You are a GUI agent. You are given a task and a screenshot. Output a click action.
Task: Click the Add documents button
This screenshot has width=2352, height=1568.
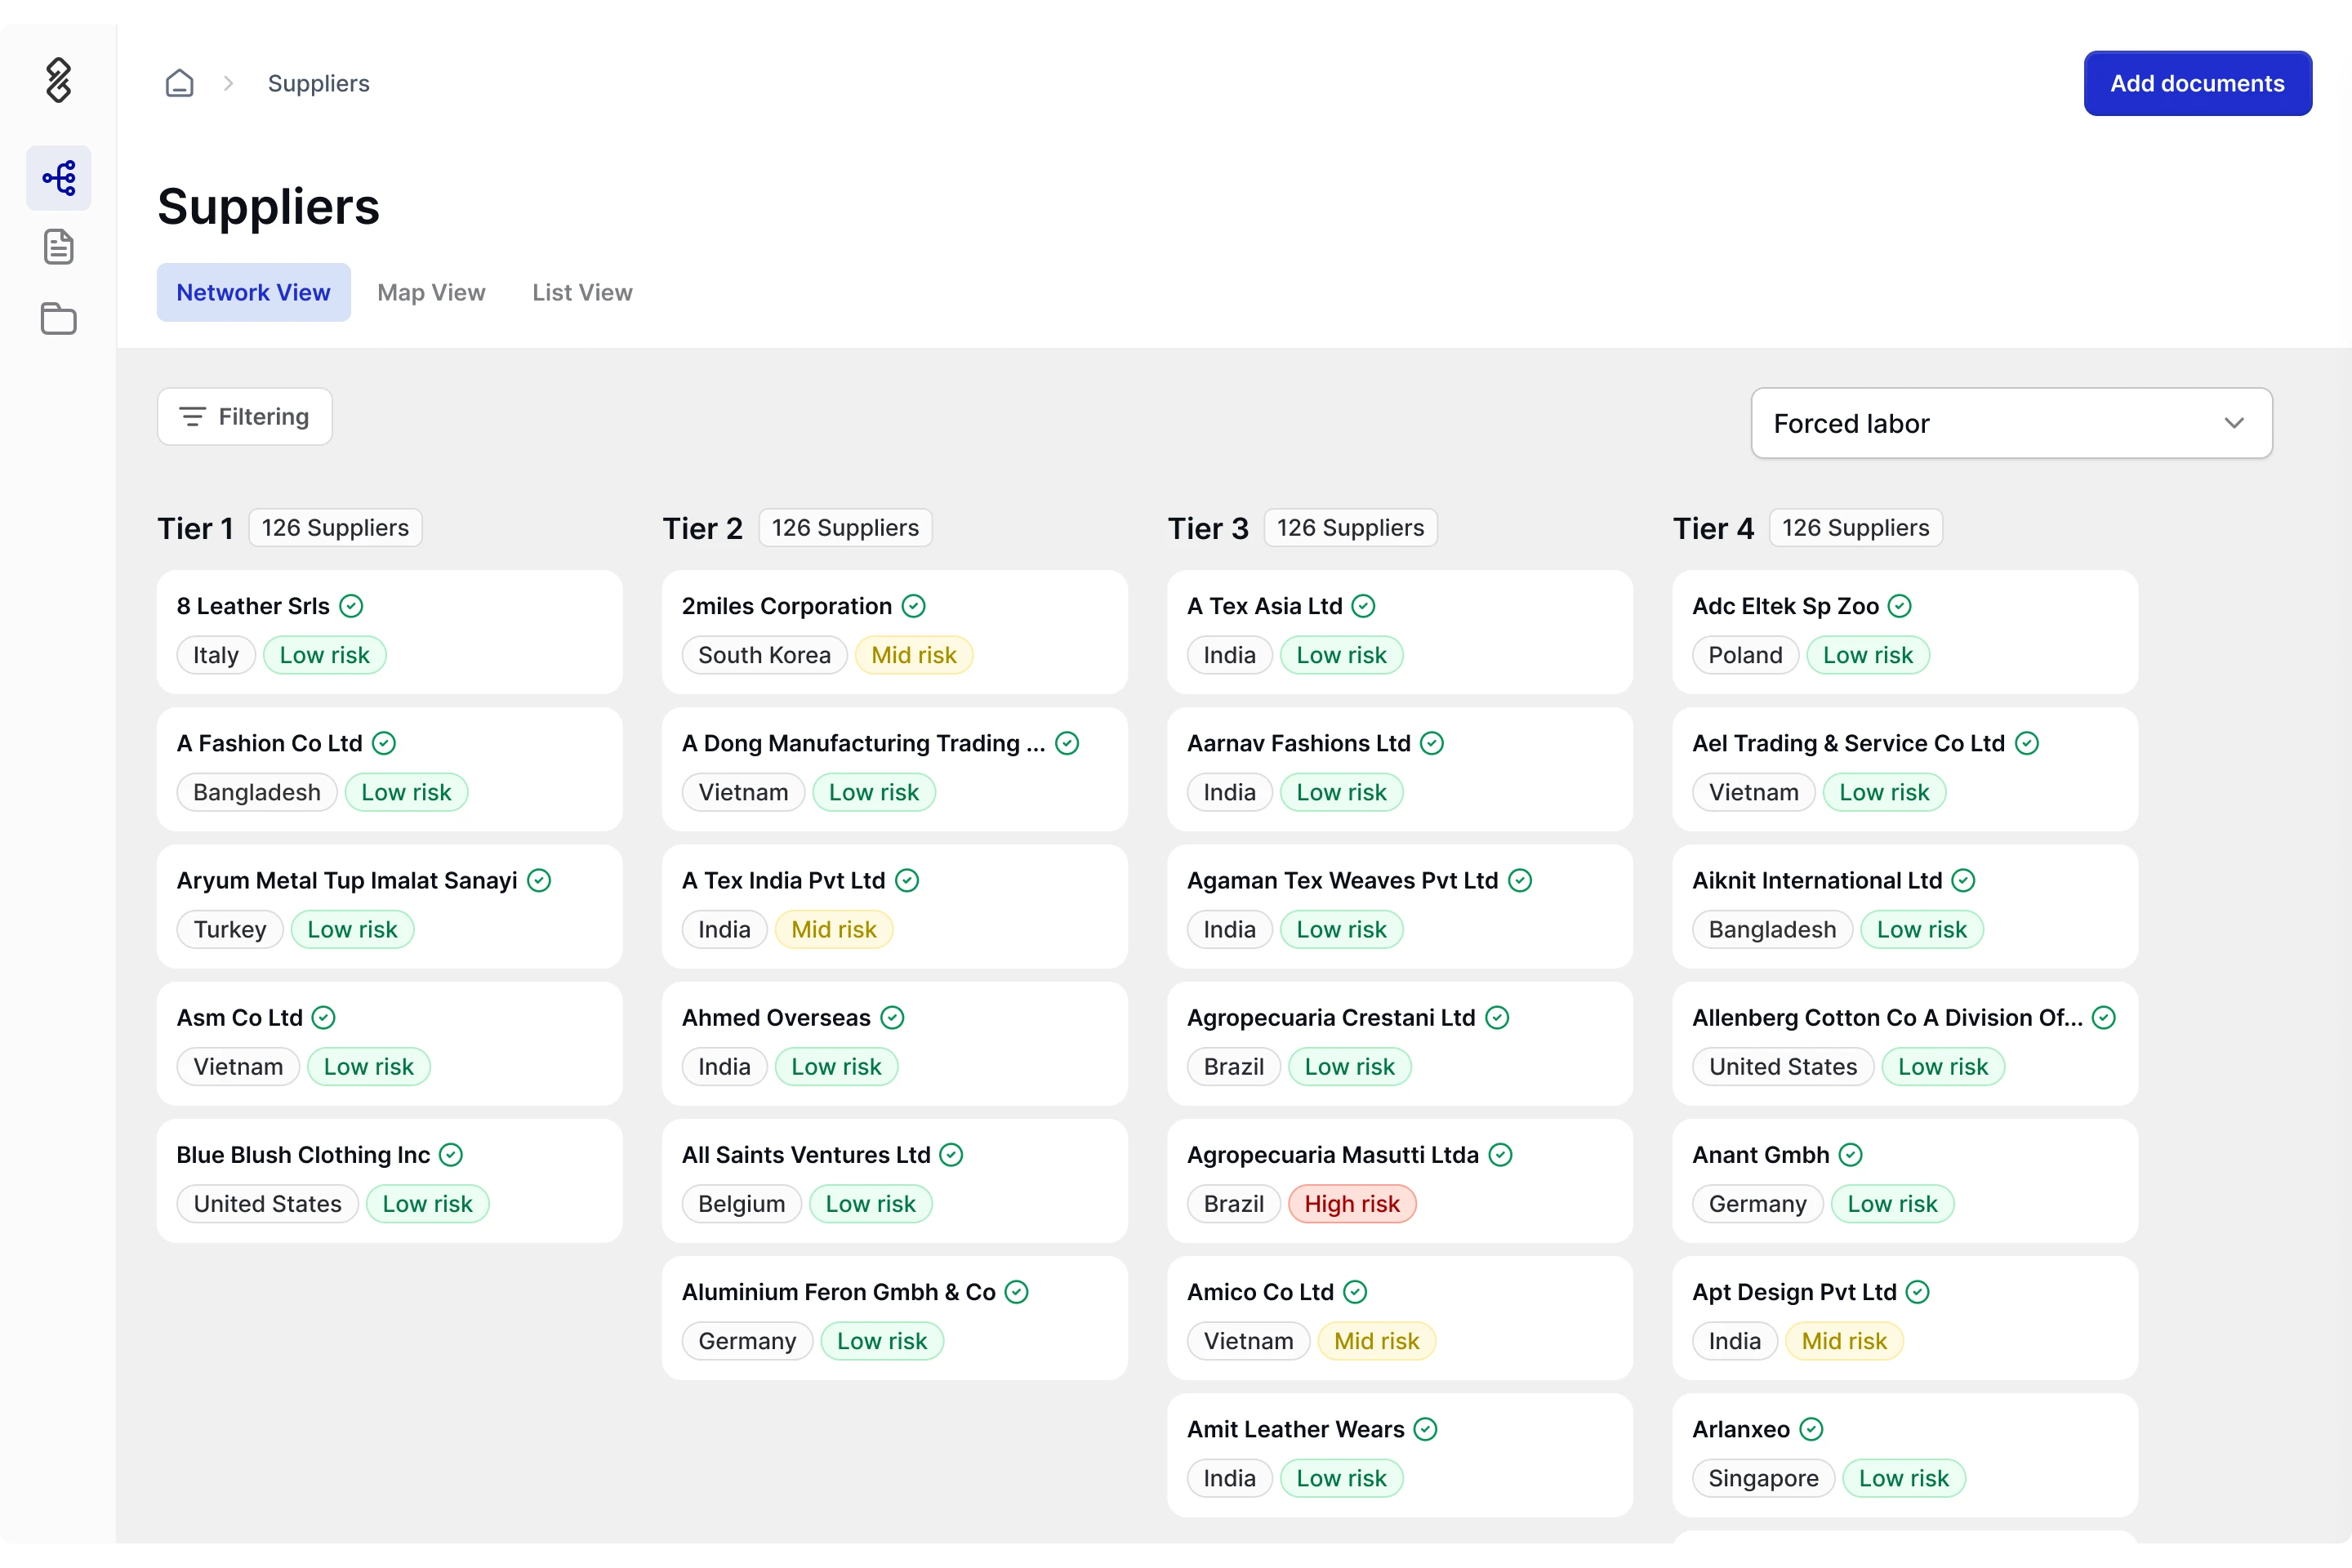2197,83
